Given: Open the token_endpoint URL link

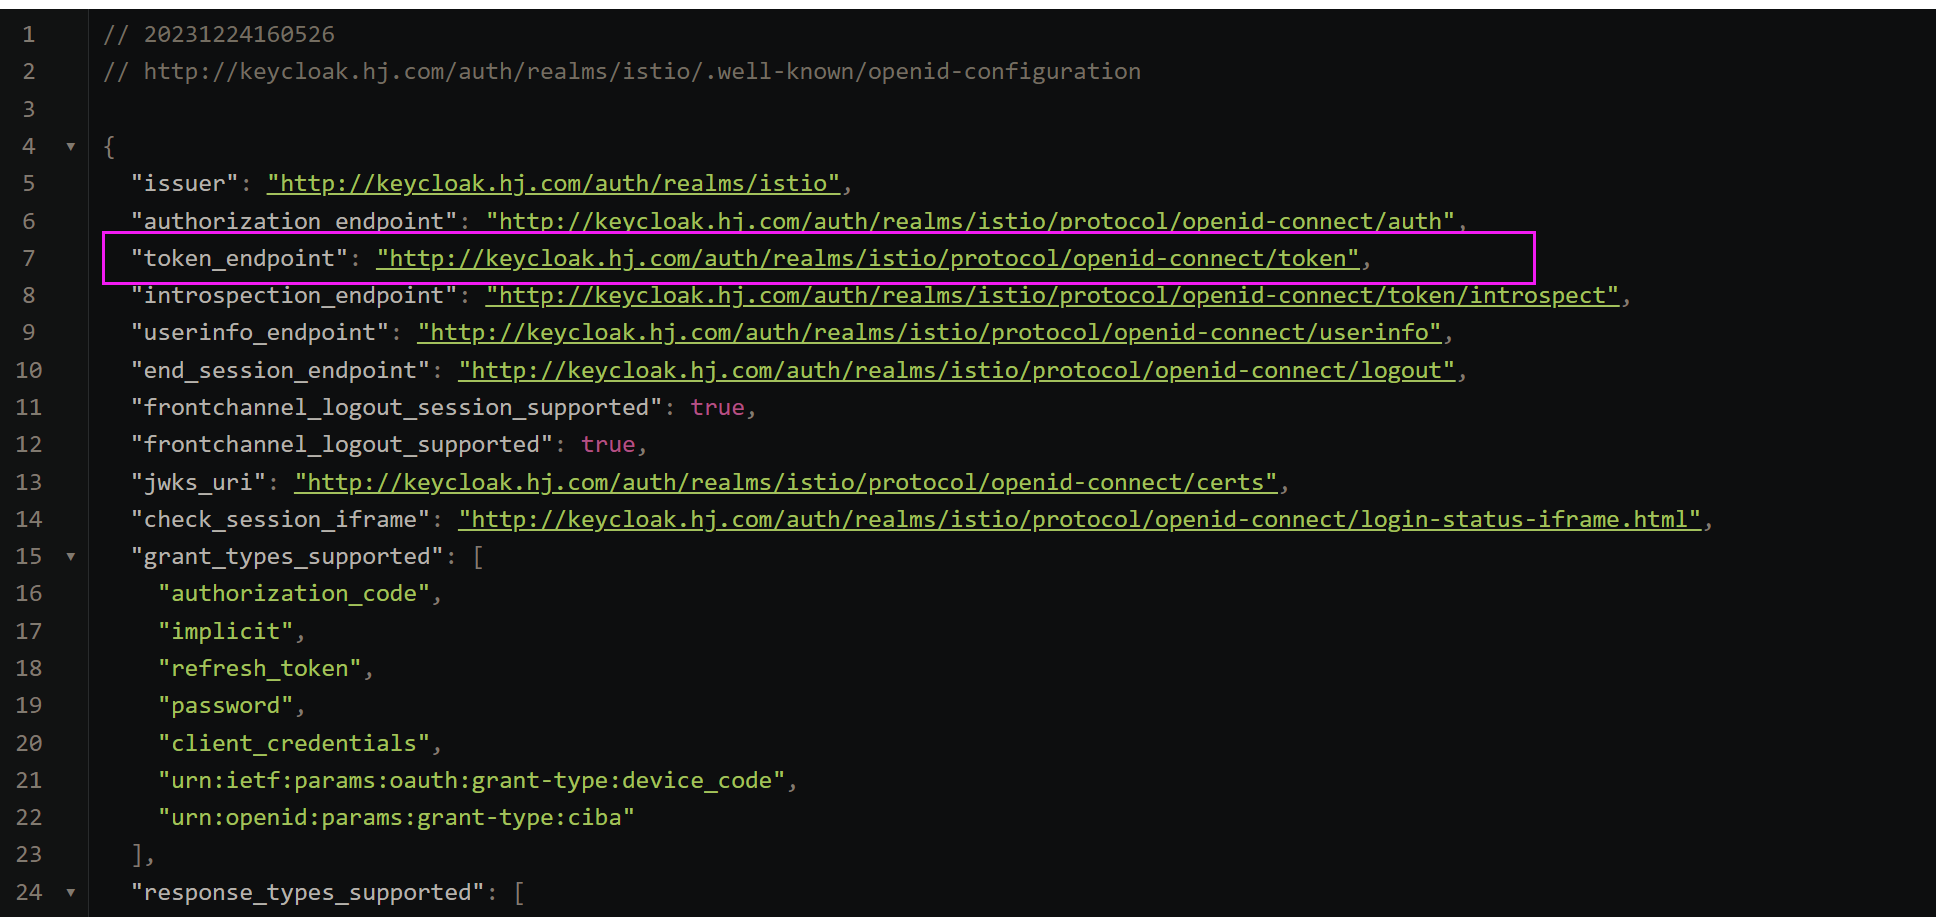Looking at the screenshot, I should [x=868, y=259].
